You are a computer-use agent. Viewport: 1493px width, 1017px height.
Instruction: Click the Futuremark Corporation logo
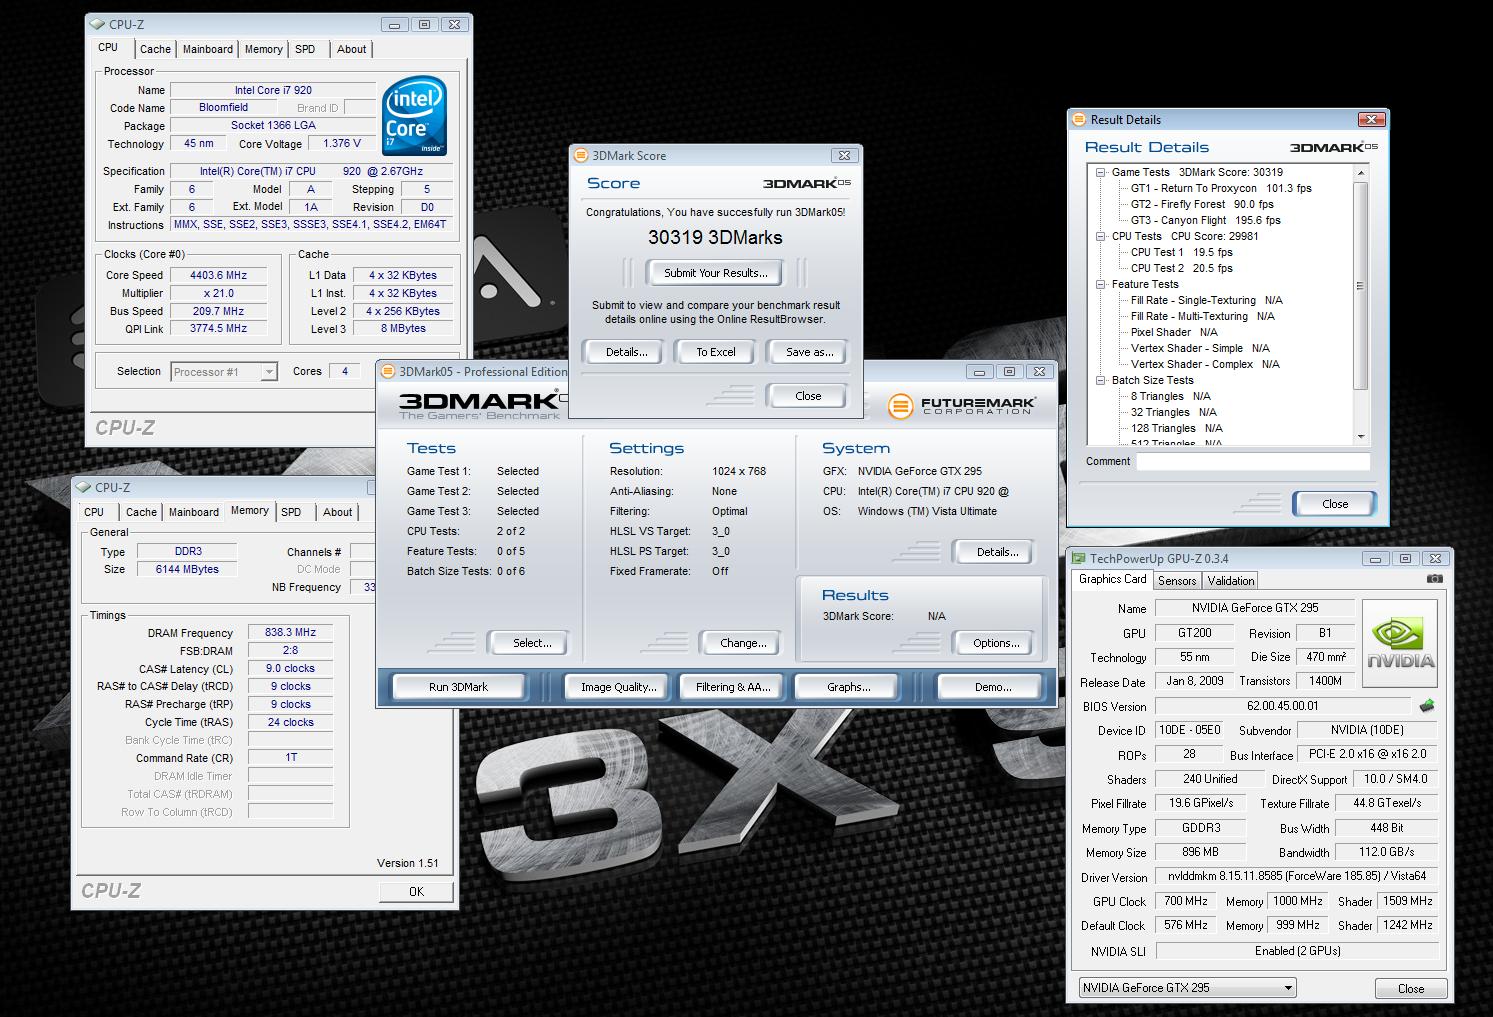click(x=962, y=406)
